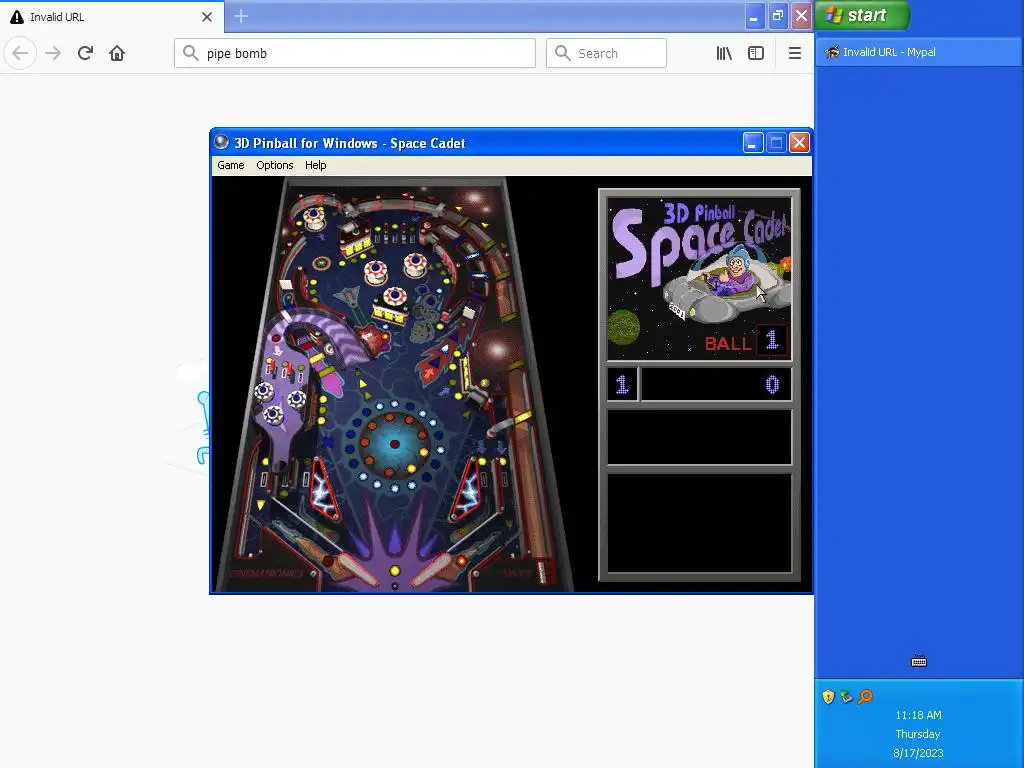The width and height of the screenshot is (1024, 768).
Task: Click the Space Cadet logo image
Action: pos(699,279)
